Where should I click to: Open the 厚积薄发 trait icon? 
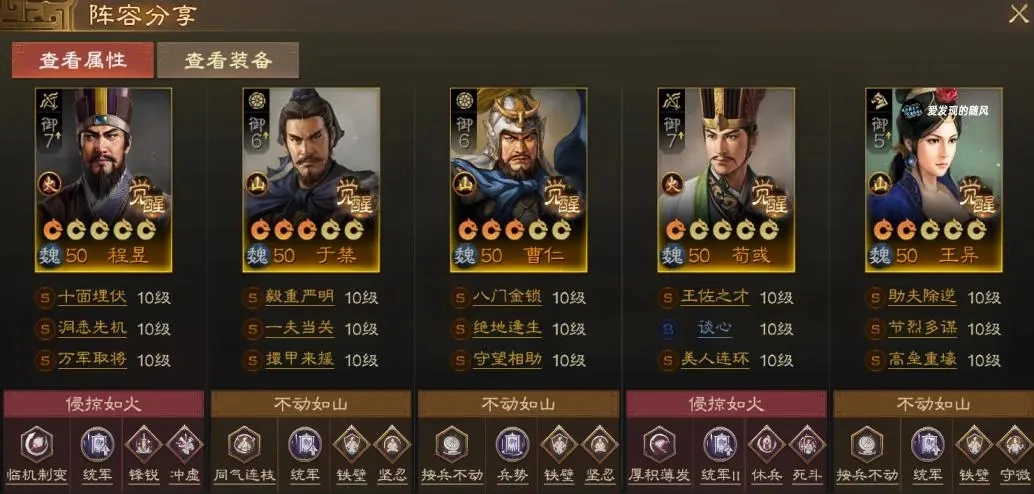coord(659,444)
